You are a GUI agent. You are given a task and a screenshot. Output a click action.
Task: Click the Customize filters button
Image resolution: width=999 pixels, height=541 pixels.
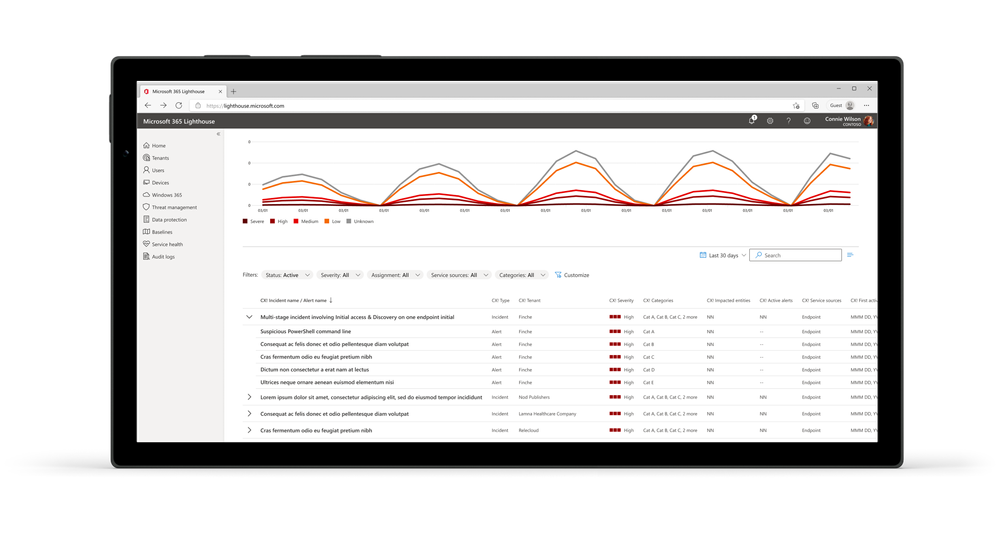coord(572,275)
